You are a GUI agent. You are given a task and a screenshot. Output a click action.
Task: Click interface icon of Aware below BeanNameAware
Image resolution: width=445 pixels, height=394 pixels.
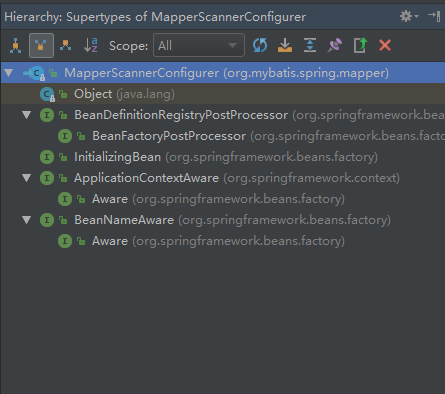(65, 241)
